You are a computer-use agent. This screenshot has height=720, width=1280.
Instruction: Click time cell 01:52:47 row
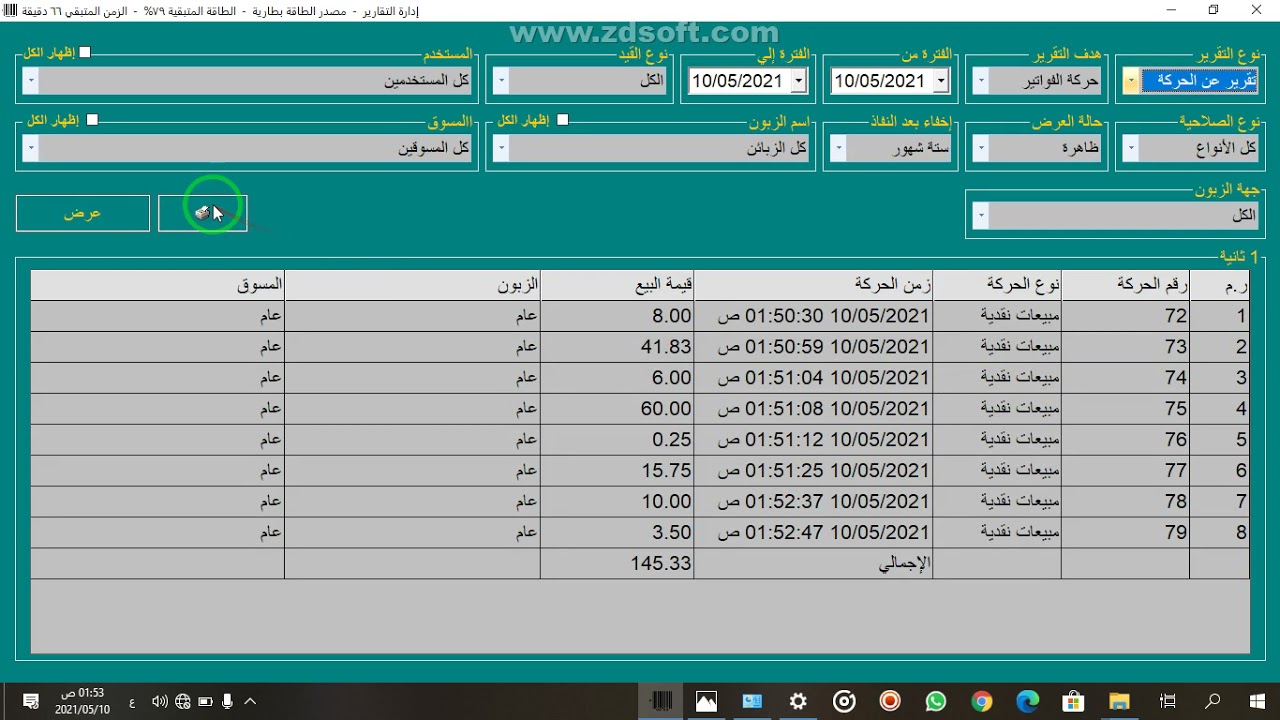[813, 533]
